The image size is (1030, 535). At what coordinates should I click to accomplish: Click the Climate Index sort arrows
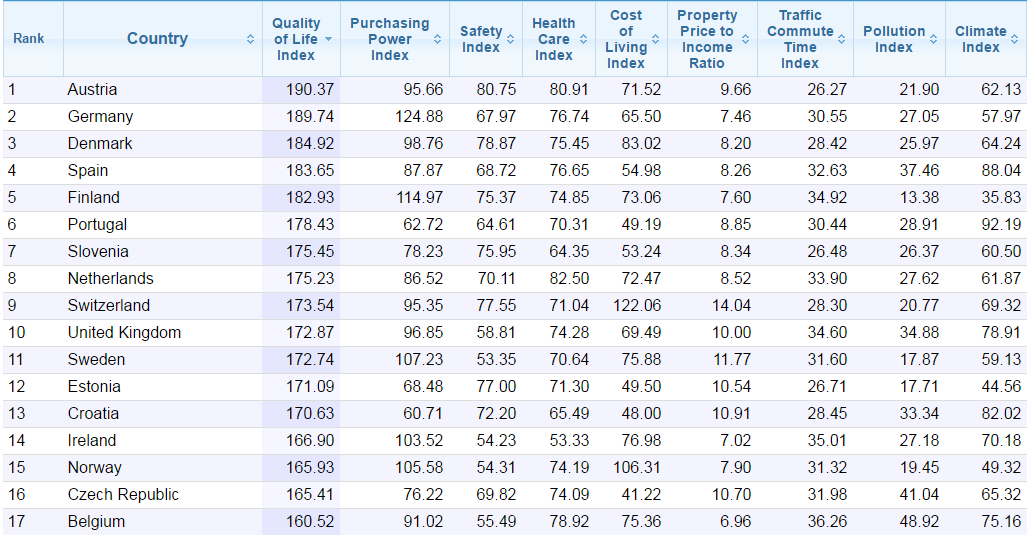(x=1016, y=39)
